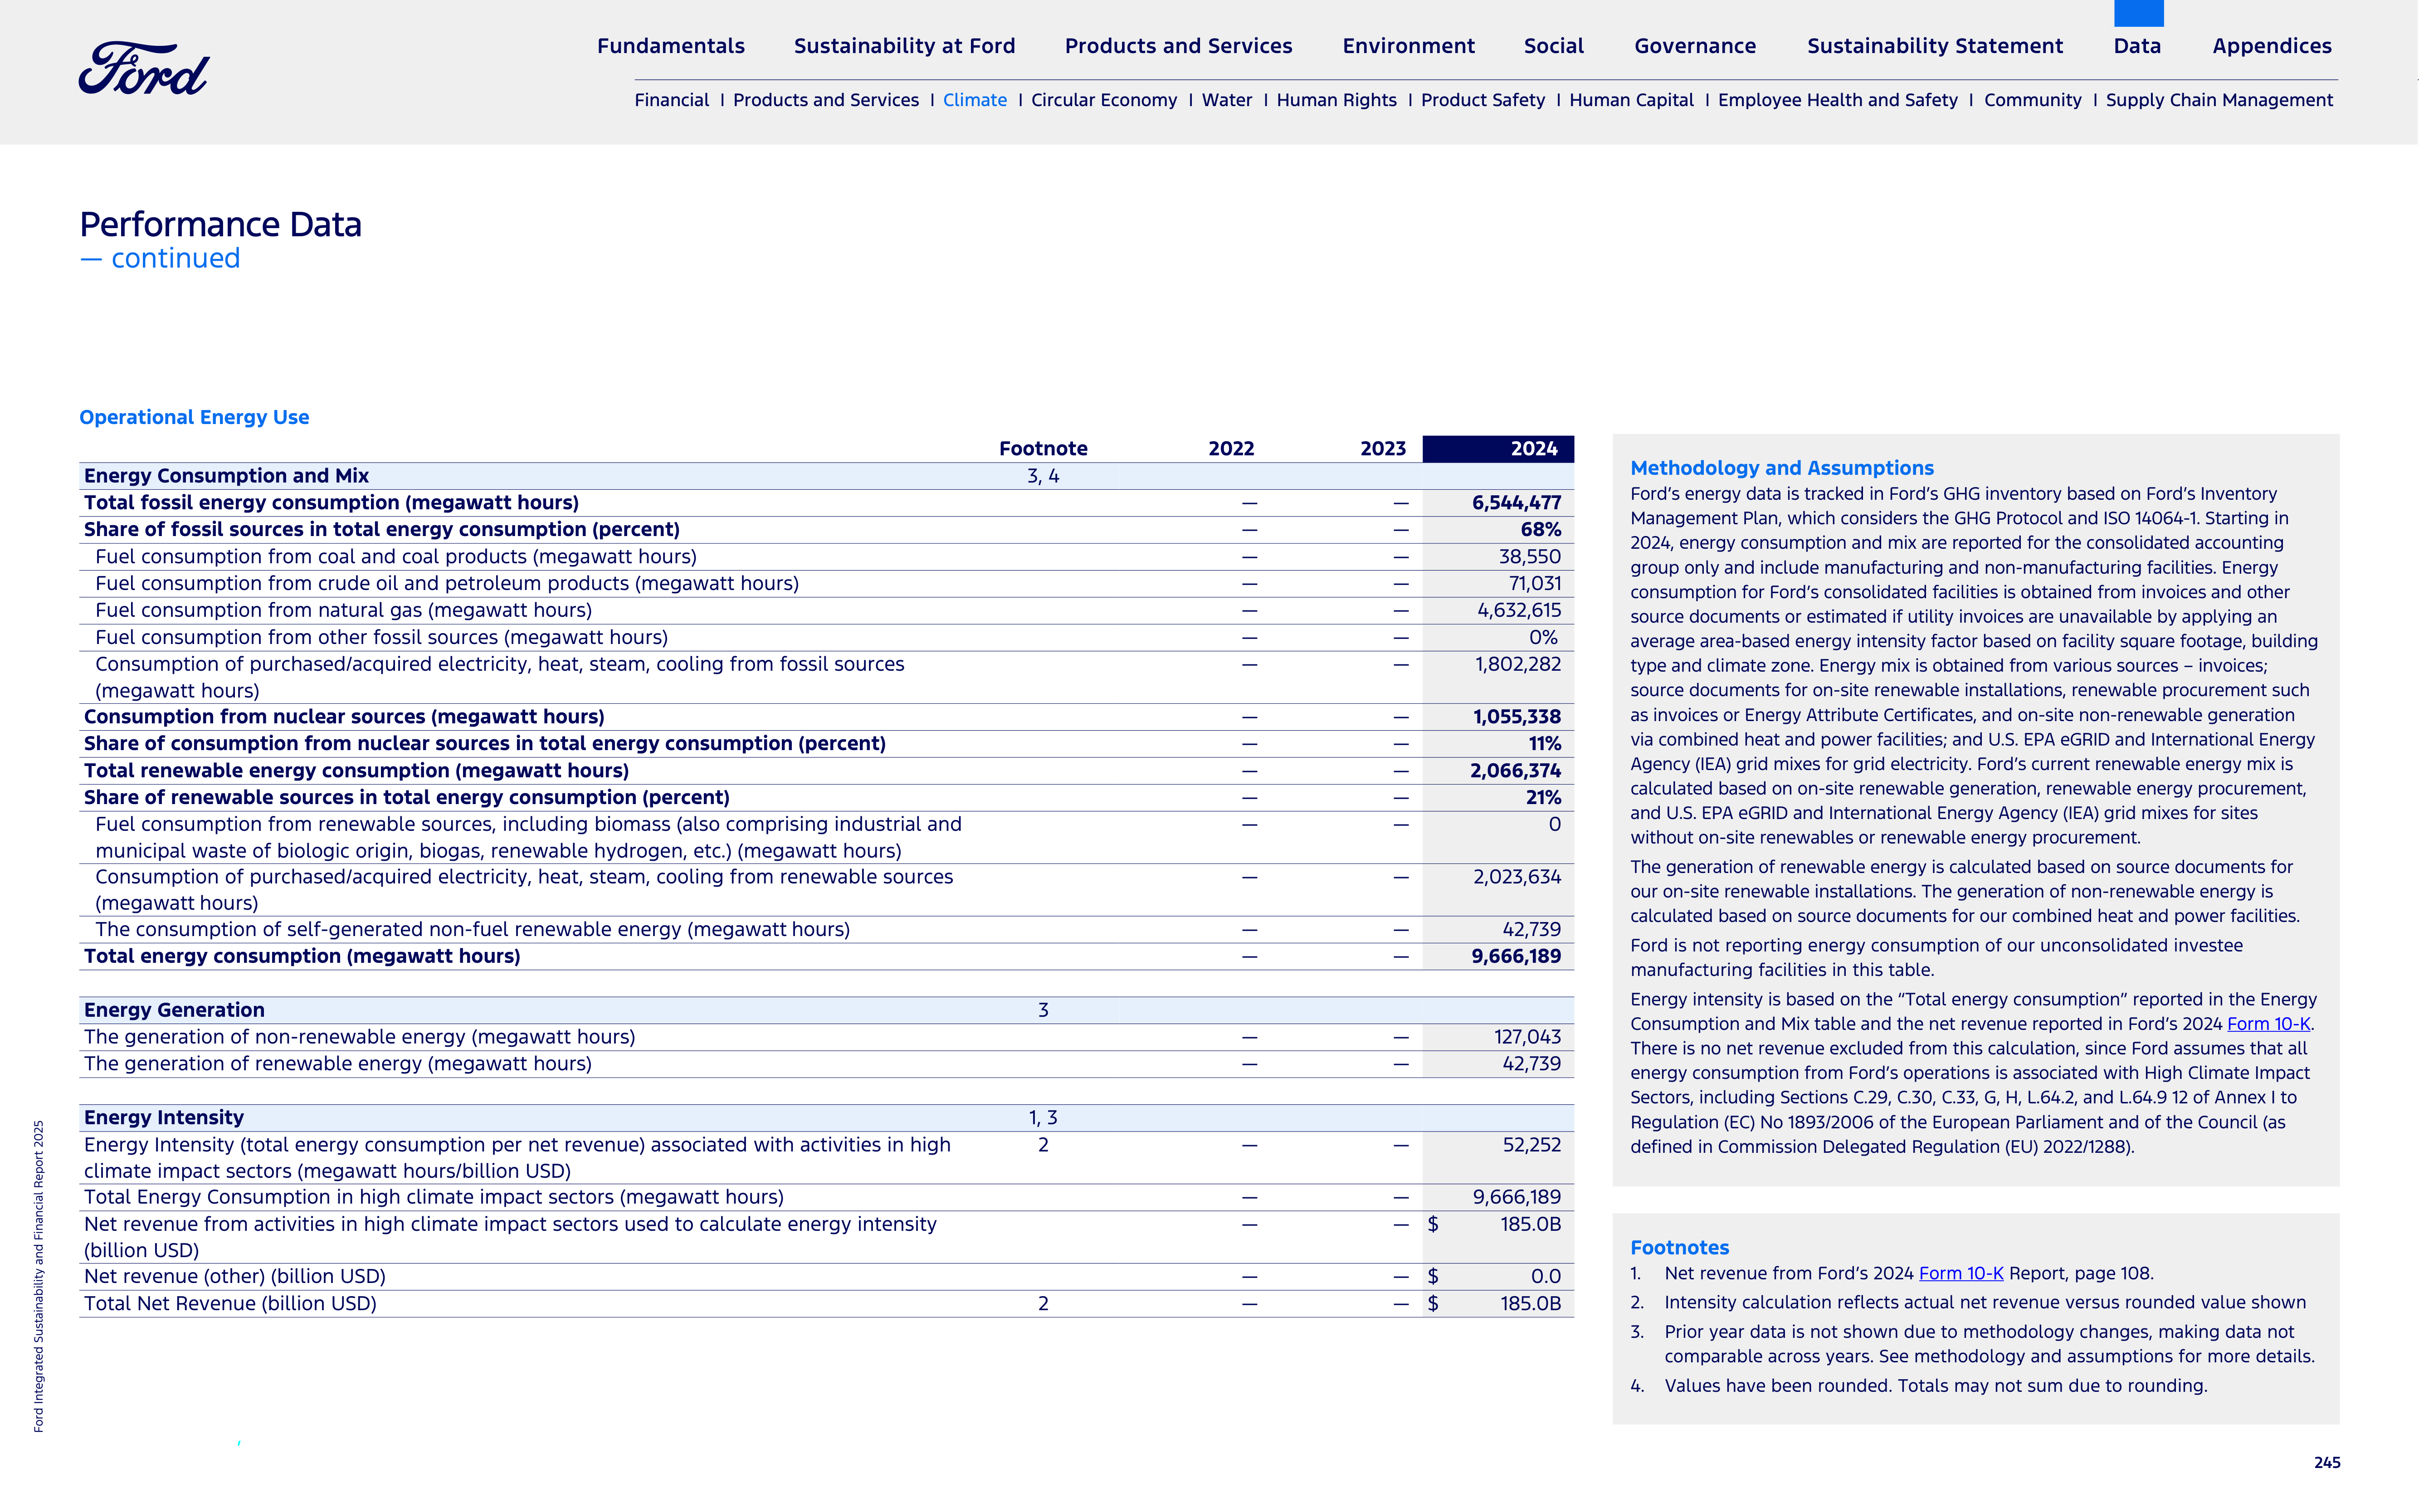Select purchased renewable value 2,023,634
The height and width of the screenshot is (1512, 2419).
1516,877
